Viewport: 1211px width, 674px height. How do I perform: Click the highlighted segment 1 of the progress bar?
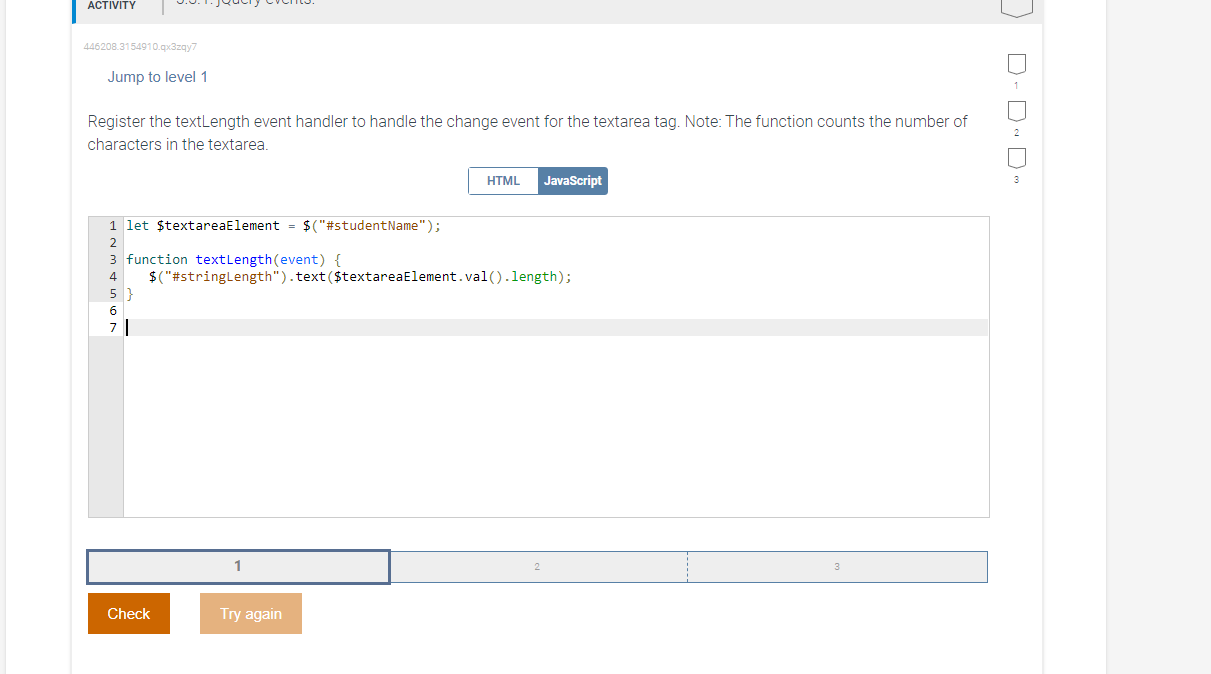pyautogui.click(x=238, y=566)
